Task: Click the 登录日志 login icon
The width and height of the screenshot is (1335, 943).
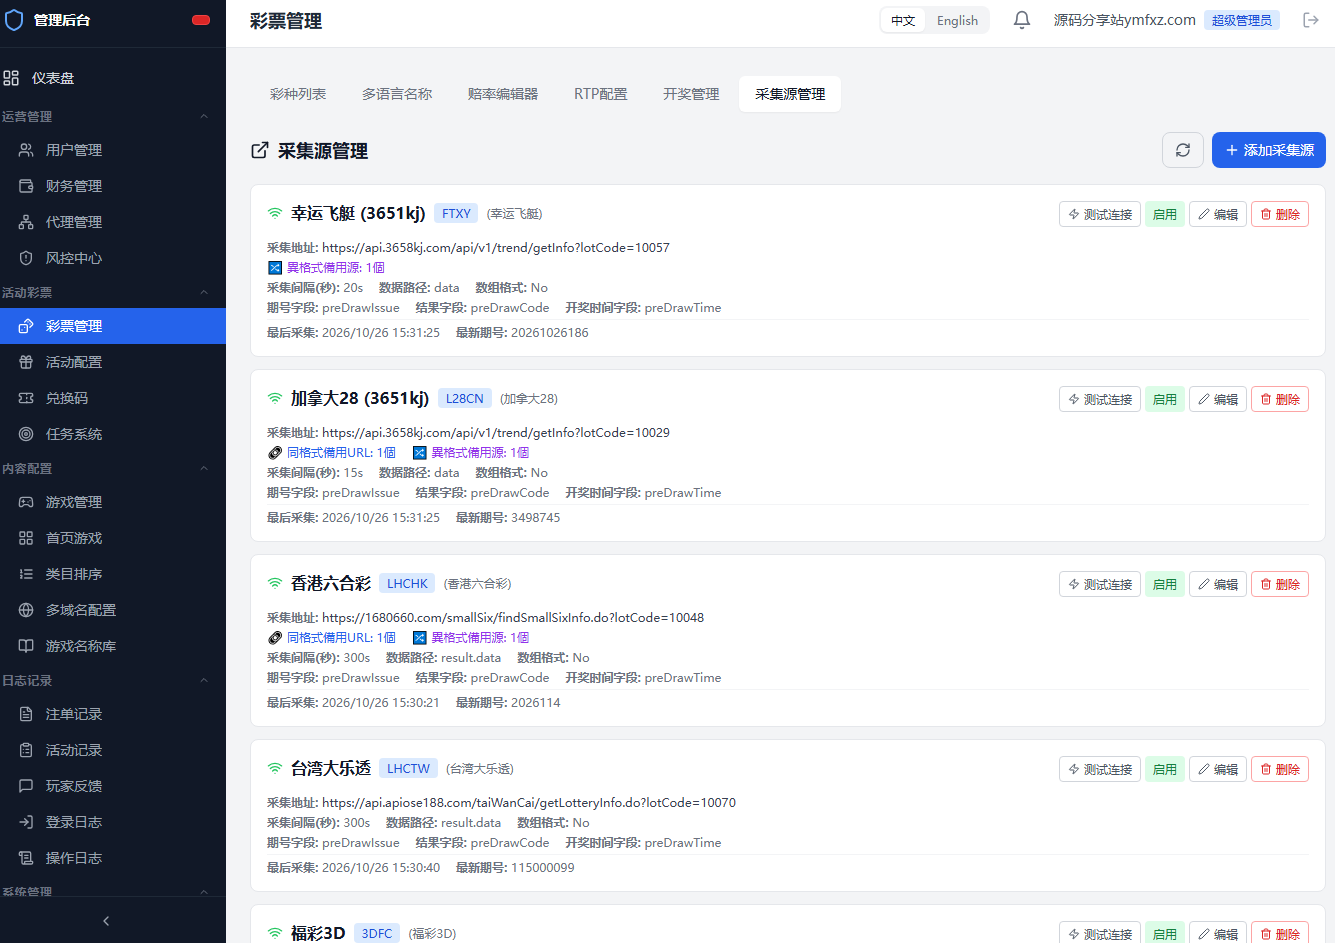Action: coord(26,822)
